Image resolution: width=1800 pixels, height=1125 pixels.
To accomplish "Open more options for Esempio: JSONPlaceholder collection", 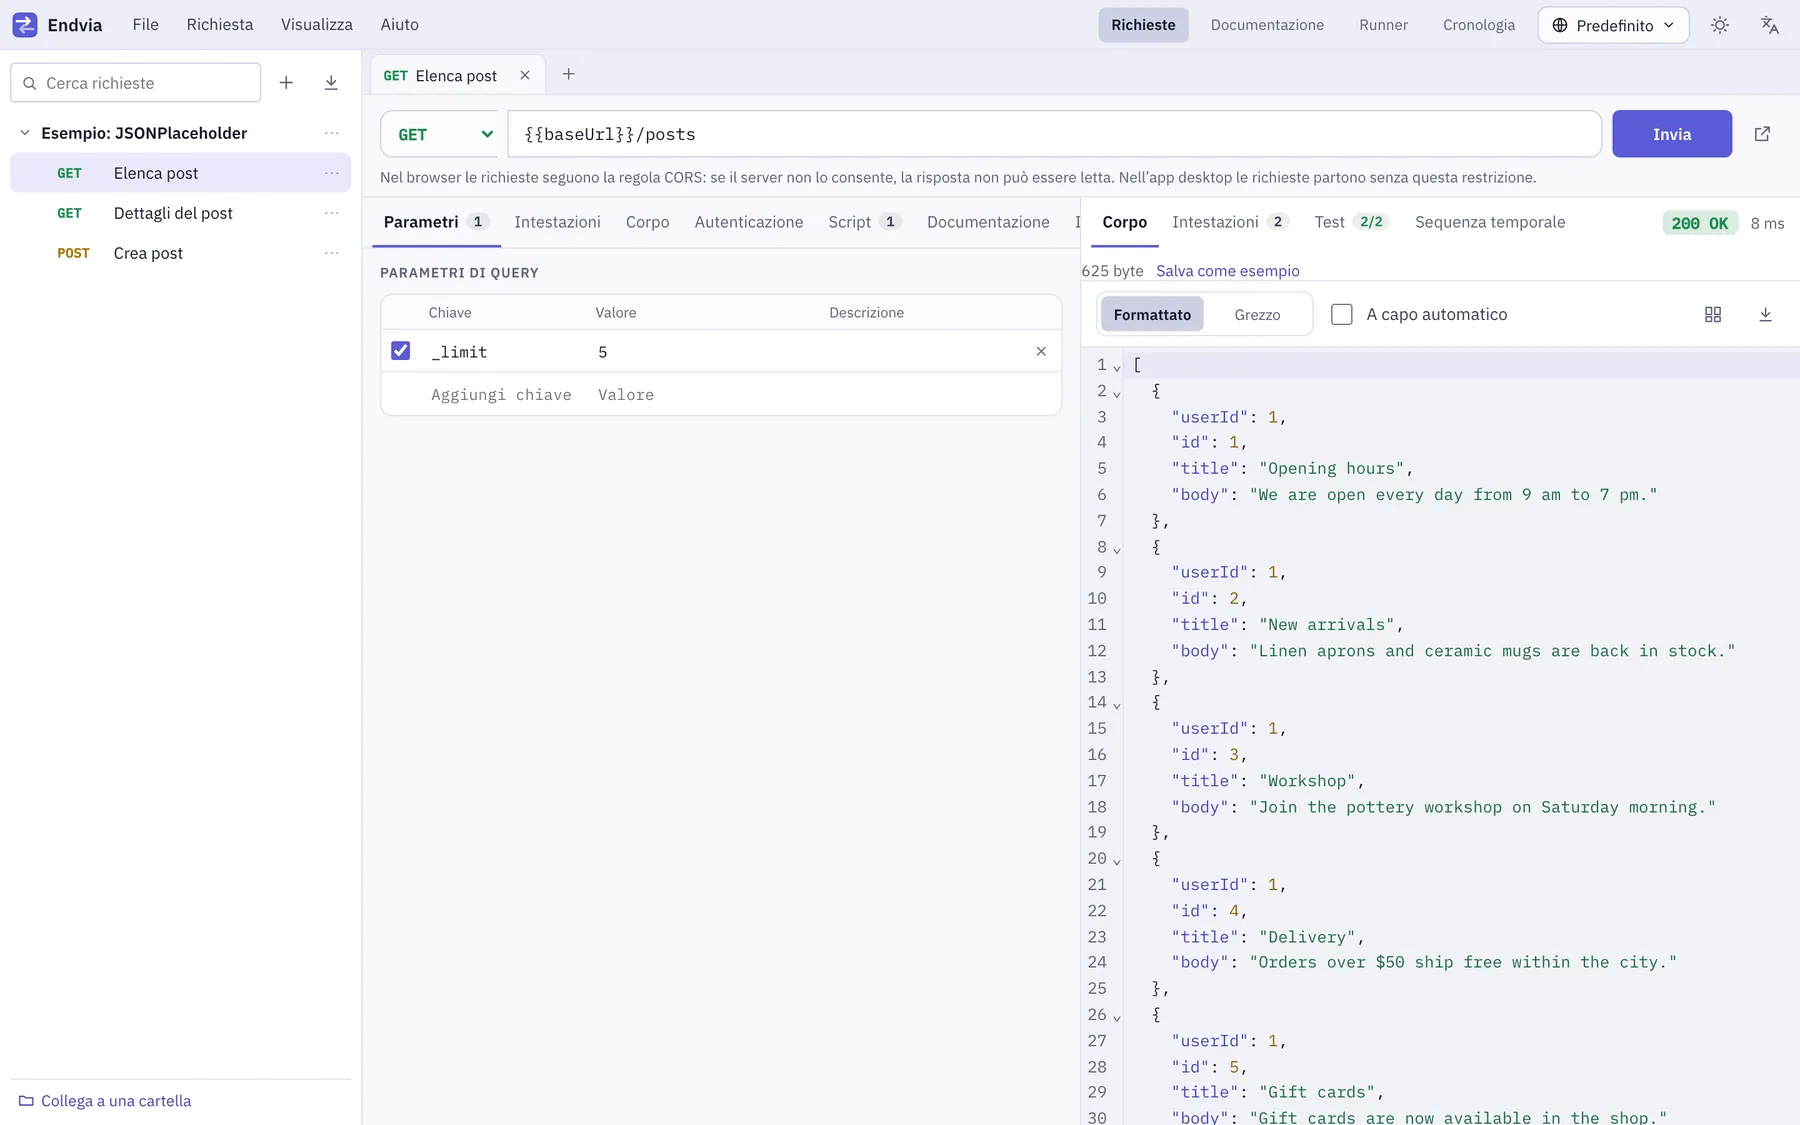I will pyautogui.click(x=332, y=133).
